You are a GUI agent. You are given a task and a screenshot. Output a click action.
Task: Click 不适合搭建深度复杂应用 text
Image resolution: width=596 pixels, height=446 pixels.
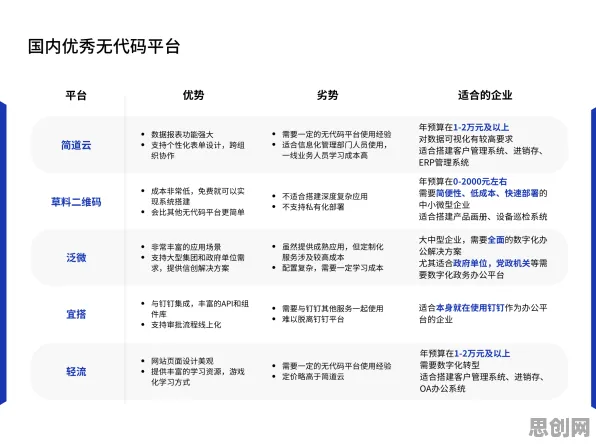(325, 196)
